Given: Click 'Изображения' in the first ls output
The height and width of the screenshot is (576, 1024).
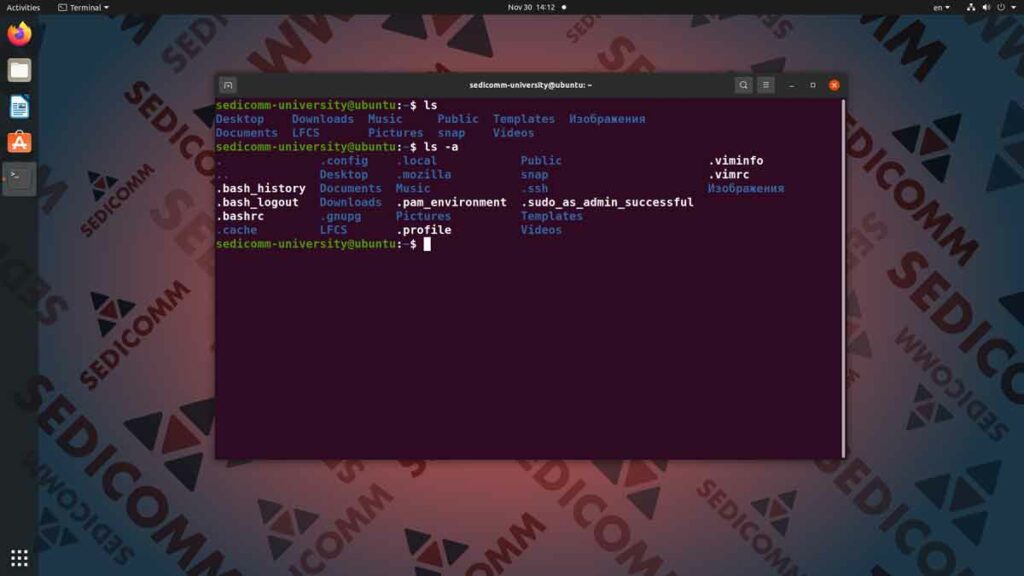Looking at the screenshot, I should [x=607, y=119].
